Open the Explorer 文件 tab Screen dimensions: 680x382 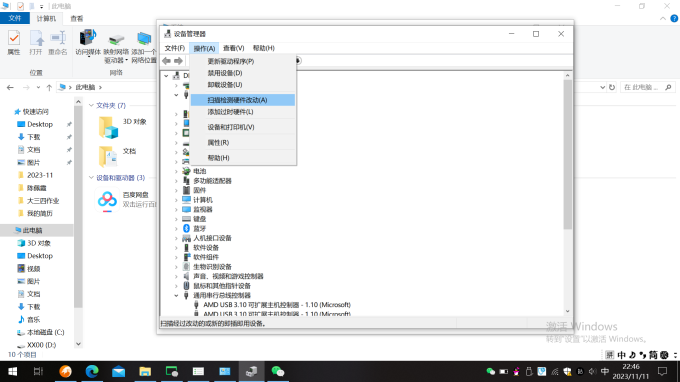pos(15,18)
